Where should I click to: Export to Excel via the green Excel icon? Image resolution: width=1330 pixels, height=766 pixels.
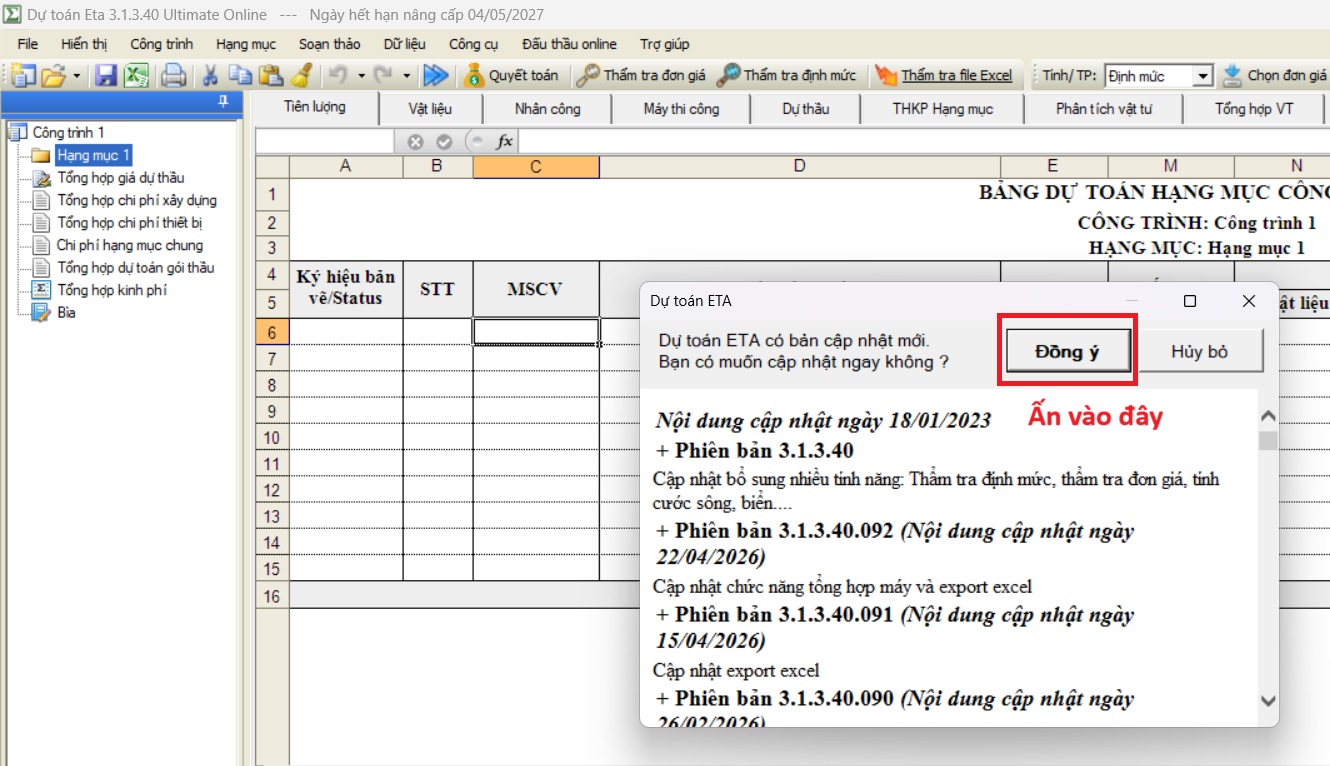click(136, 75)
